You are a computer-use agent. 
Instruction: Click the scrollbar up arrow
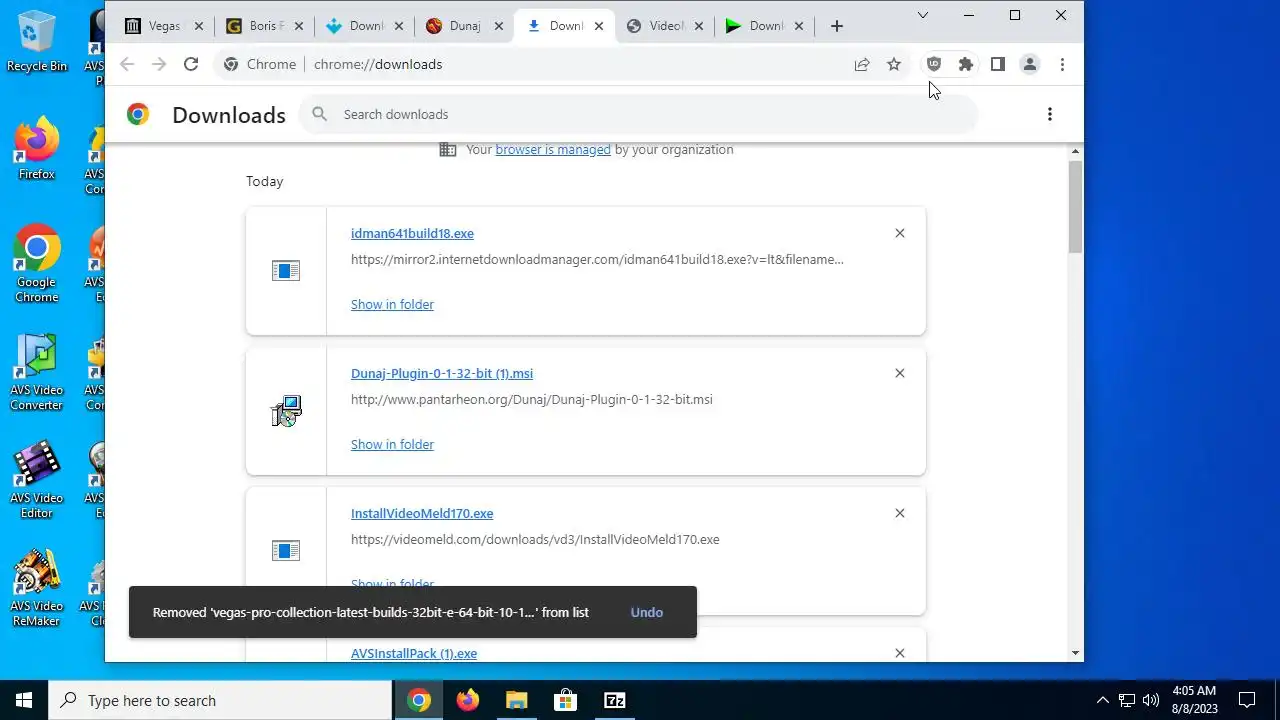(1075, 152)
